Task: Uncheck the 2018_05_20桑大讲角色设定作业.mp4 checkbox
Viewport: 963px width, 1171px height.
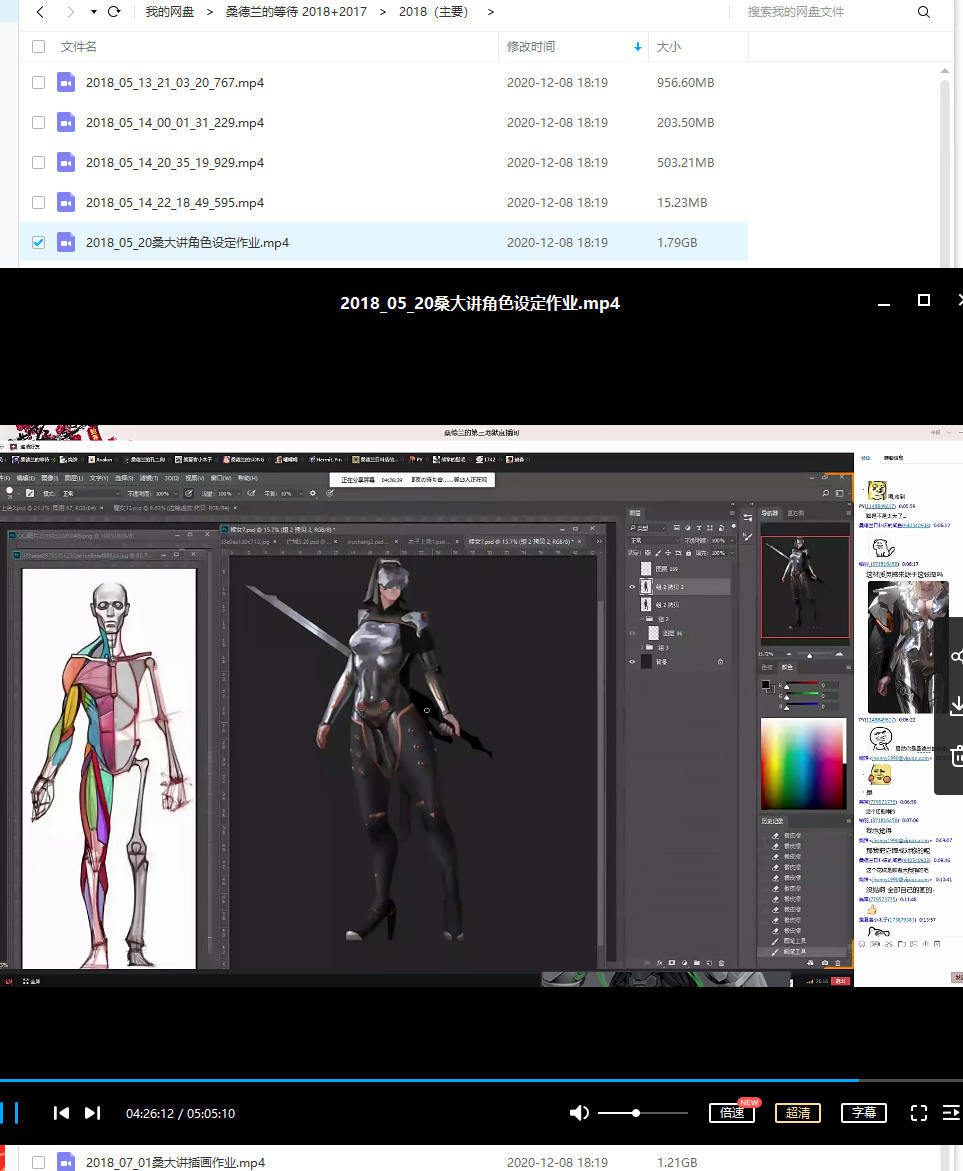Action: pos(38,243)
